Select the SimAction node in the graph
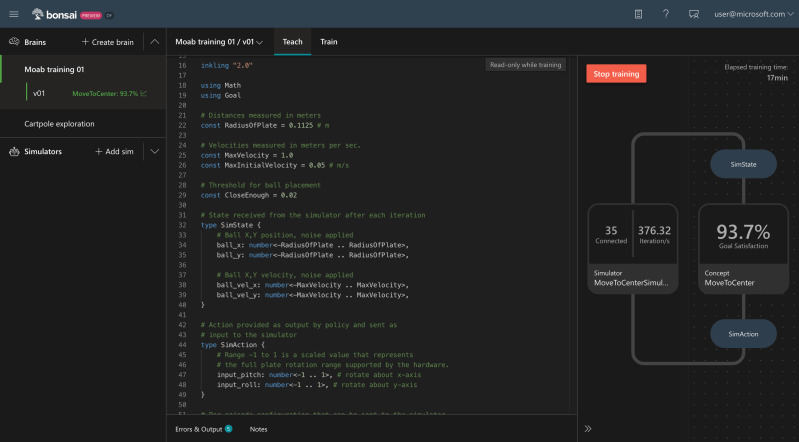Viewport: 799px width, 442px height. tap(743, 334)
